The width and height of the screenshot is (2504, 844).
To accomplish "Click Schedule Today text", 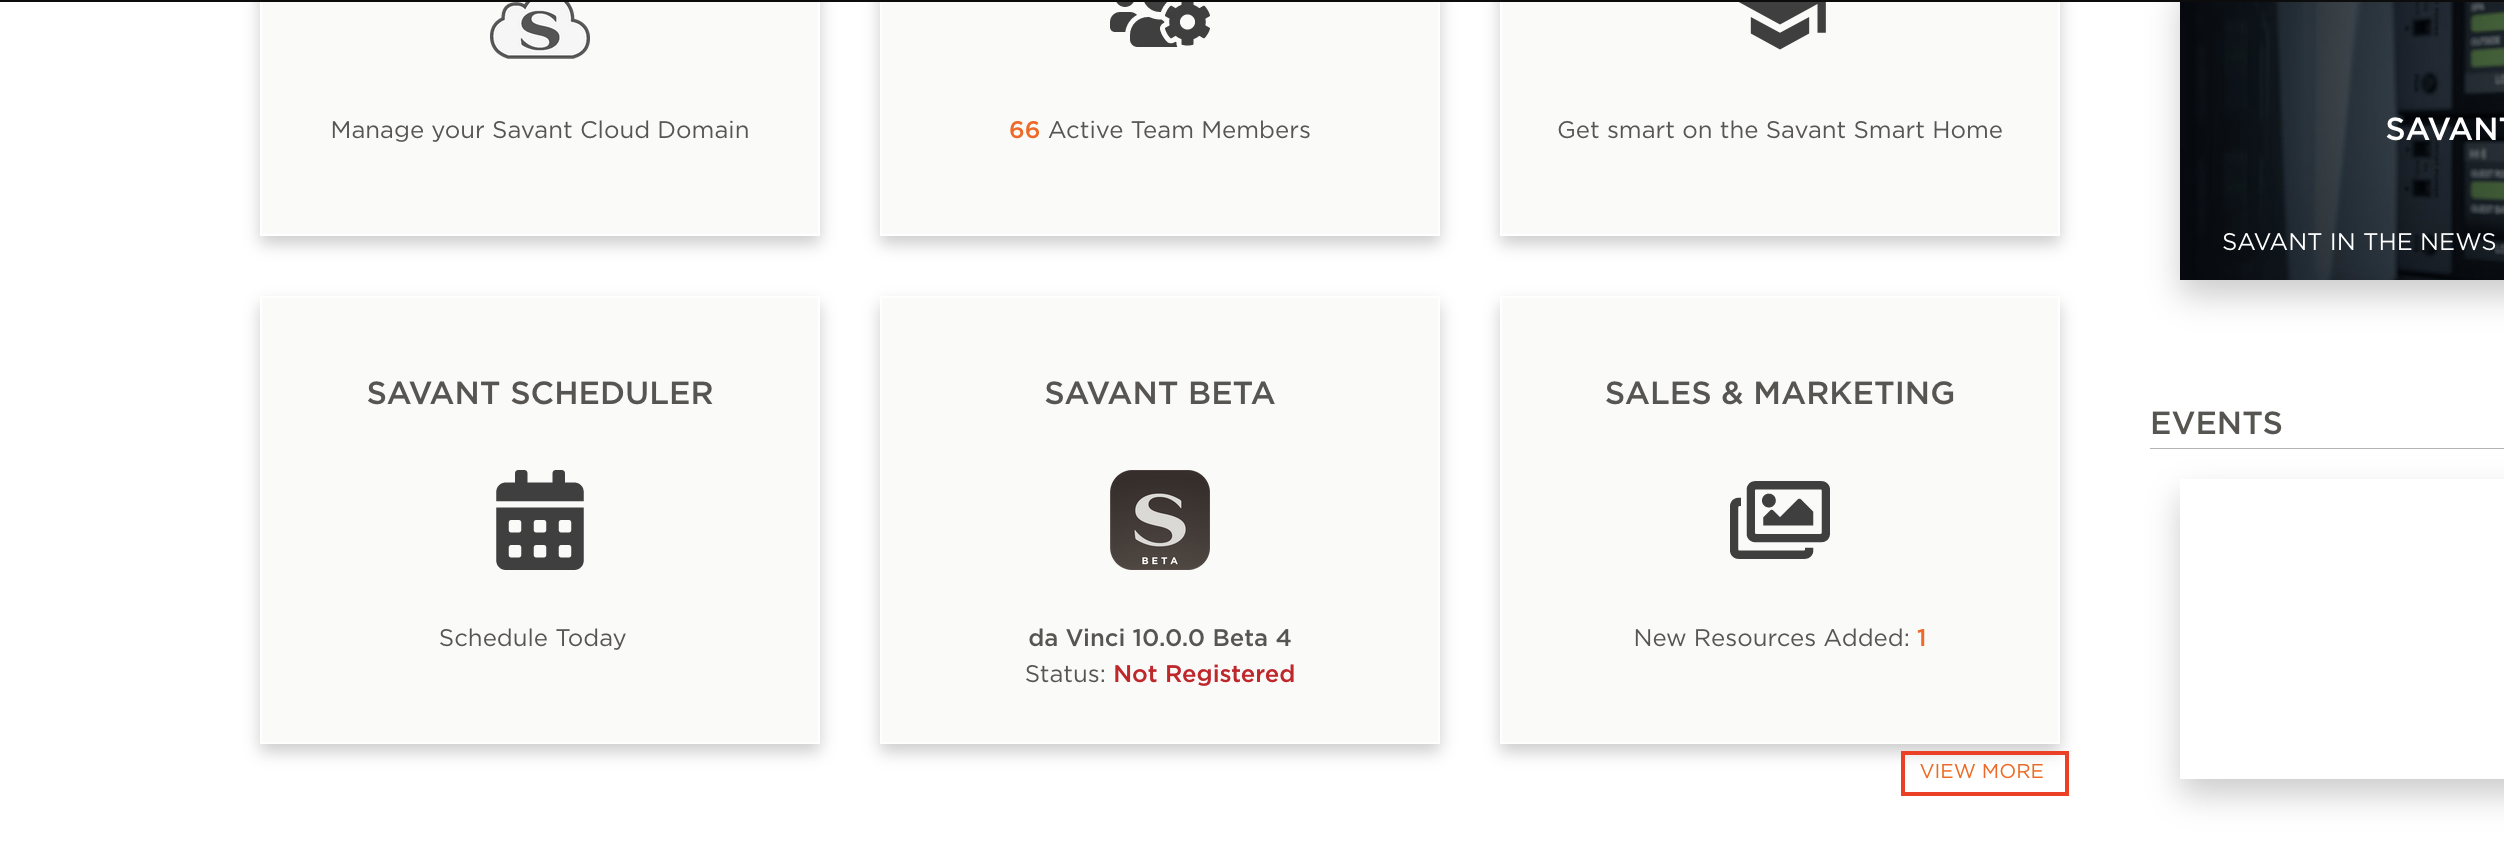I will pos(533,637).
